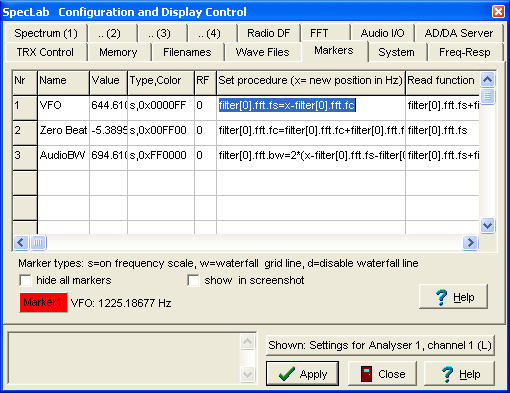
Task: Switch to the Wave Files tab
Action: [262, 52]
